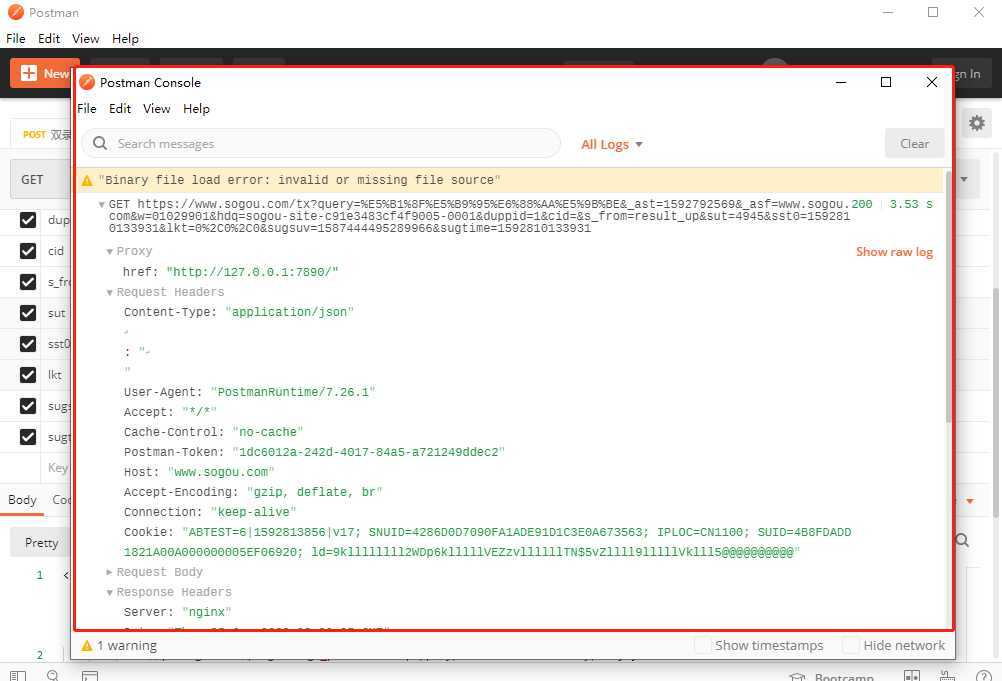Click the Postman-Token header value

[368, 452]
